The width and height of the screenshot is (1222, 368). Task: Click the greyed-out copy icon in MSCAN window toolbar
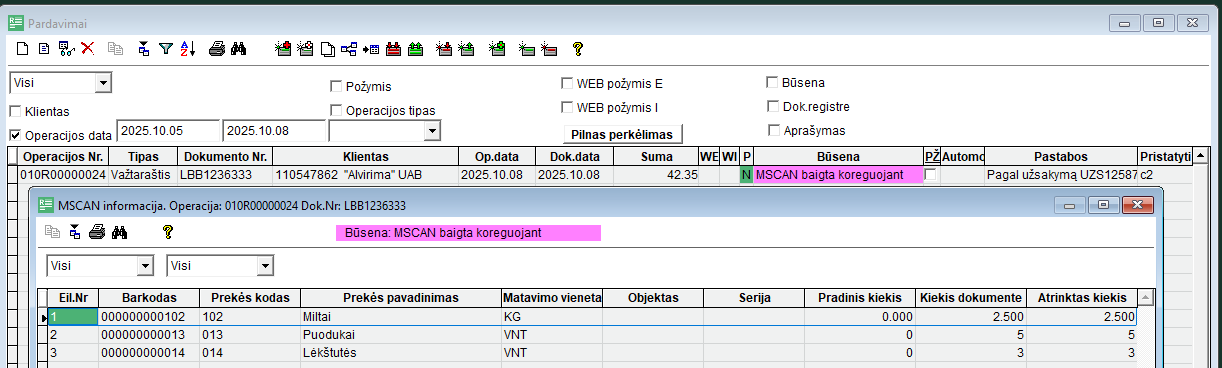tap(53, 232)
